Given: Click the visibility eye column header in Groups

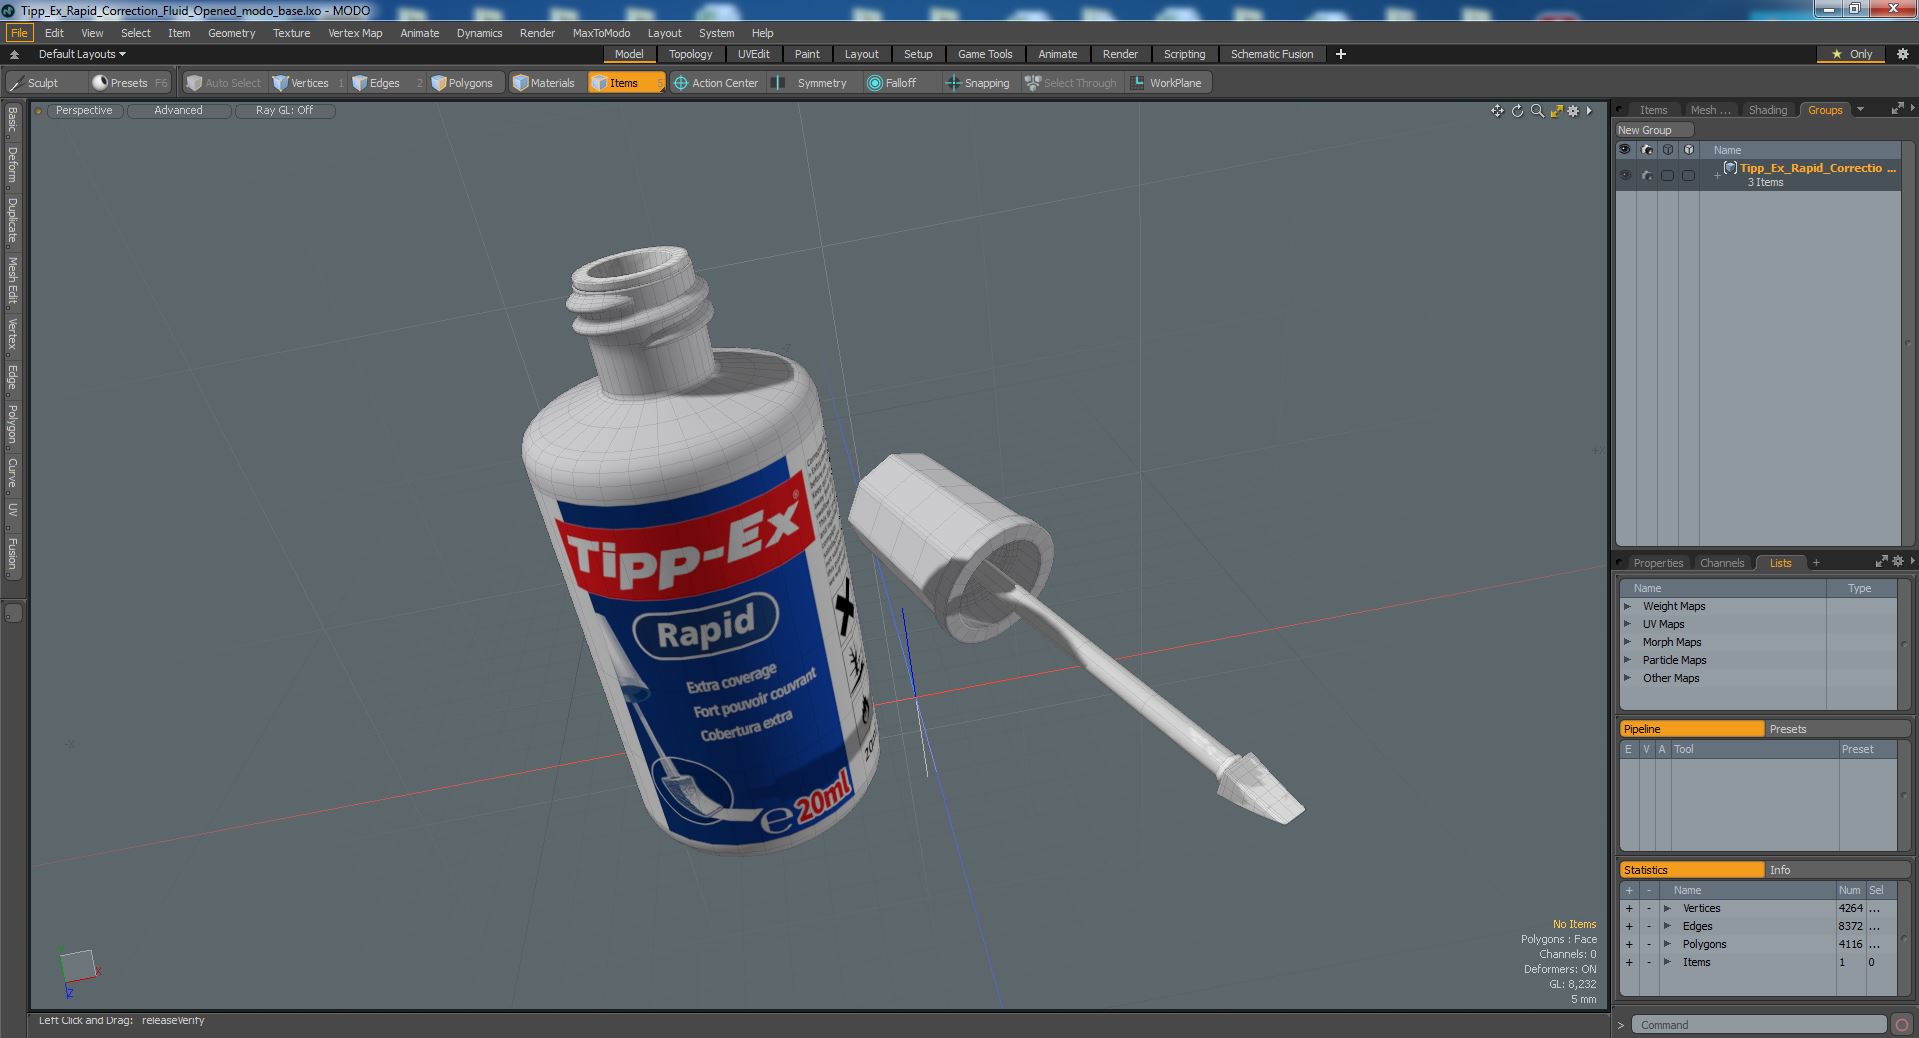Looking at the screenshot, I should (1625, 150).
